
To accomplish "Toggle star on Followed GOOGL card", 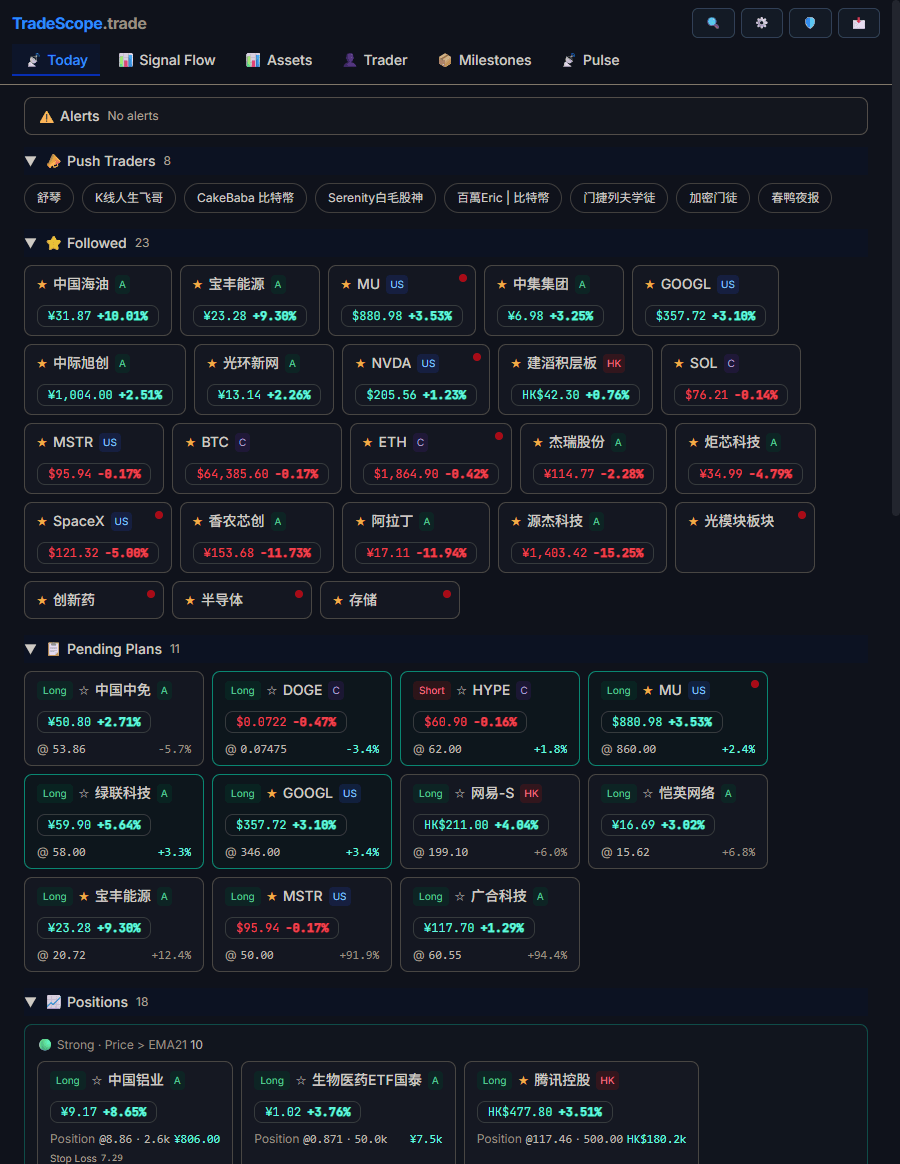I will tap(650, 284).
